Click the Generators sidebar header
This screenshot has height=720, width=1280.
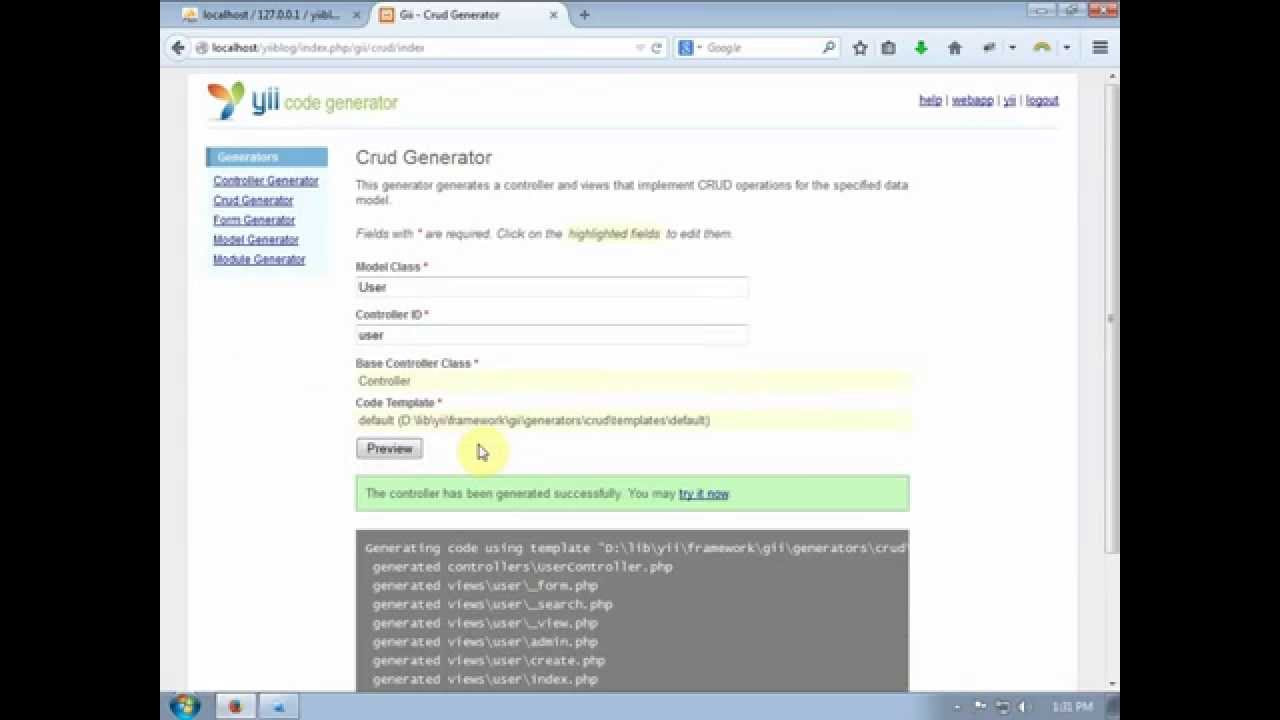[x=267, y=157]
